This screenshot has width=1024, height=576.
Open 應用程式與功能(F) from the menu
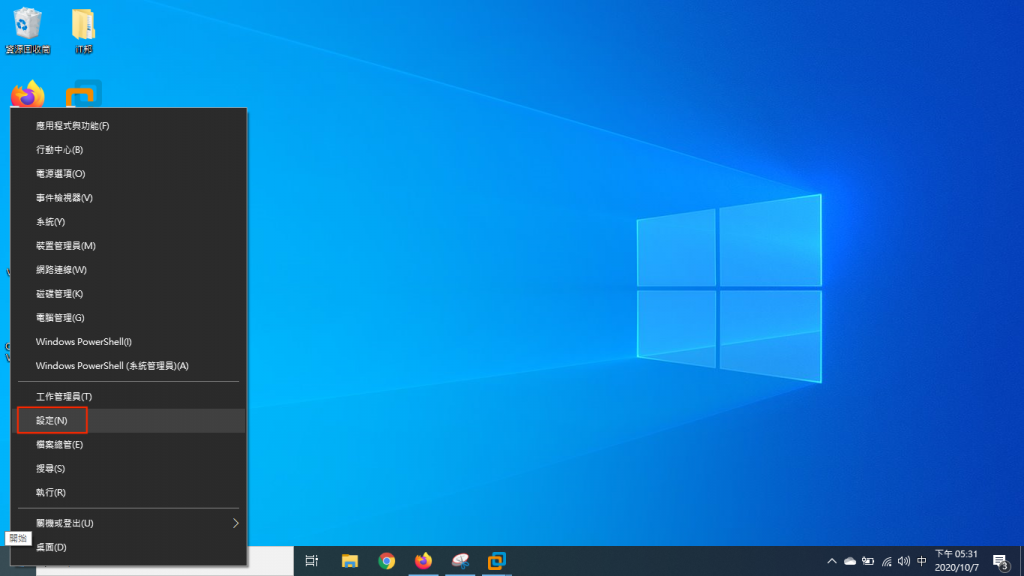[129, 125]
